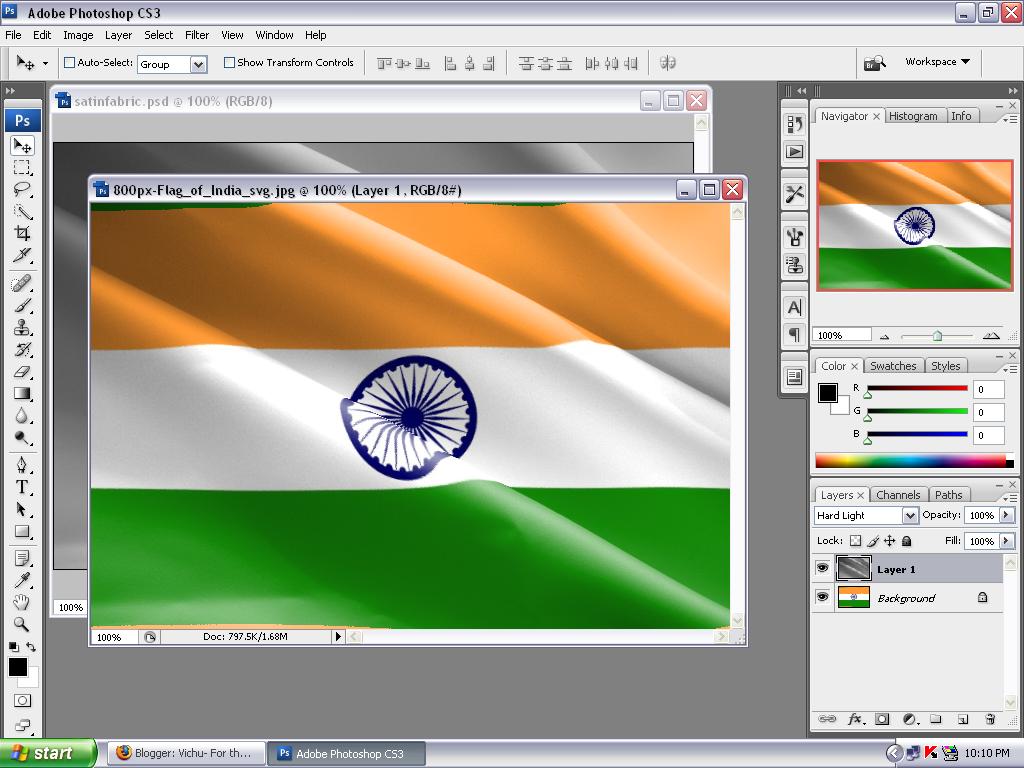The width and height of the screenshot is (1024, 768).
Task: Switch to Blogger taskbar button
Action: [186, 753]
